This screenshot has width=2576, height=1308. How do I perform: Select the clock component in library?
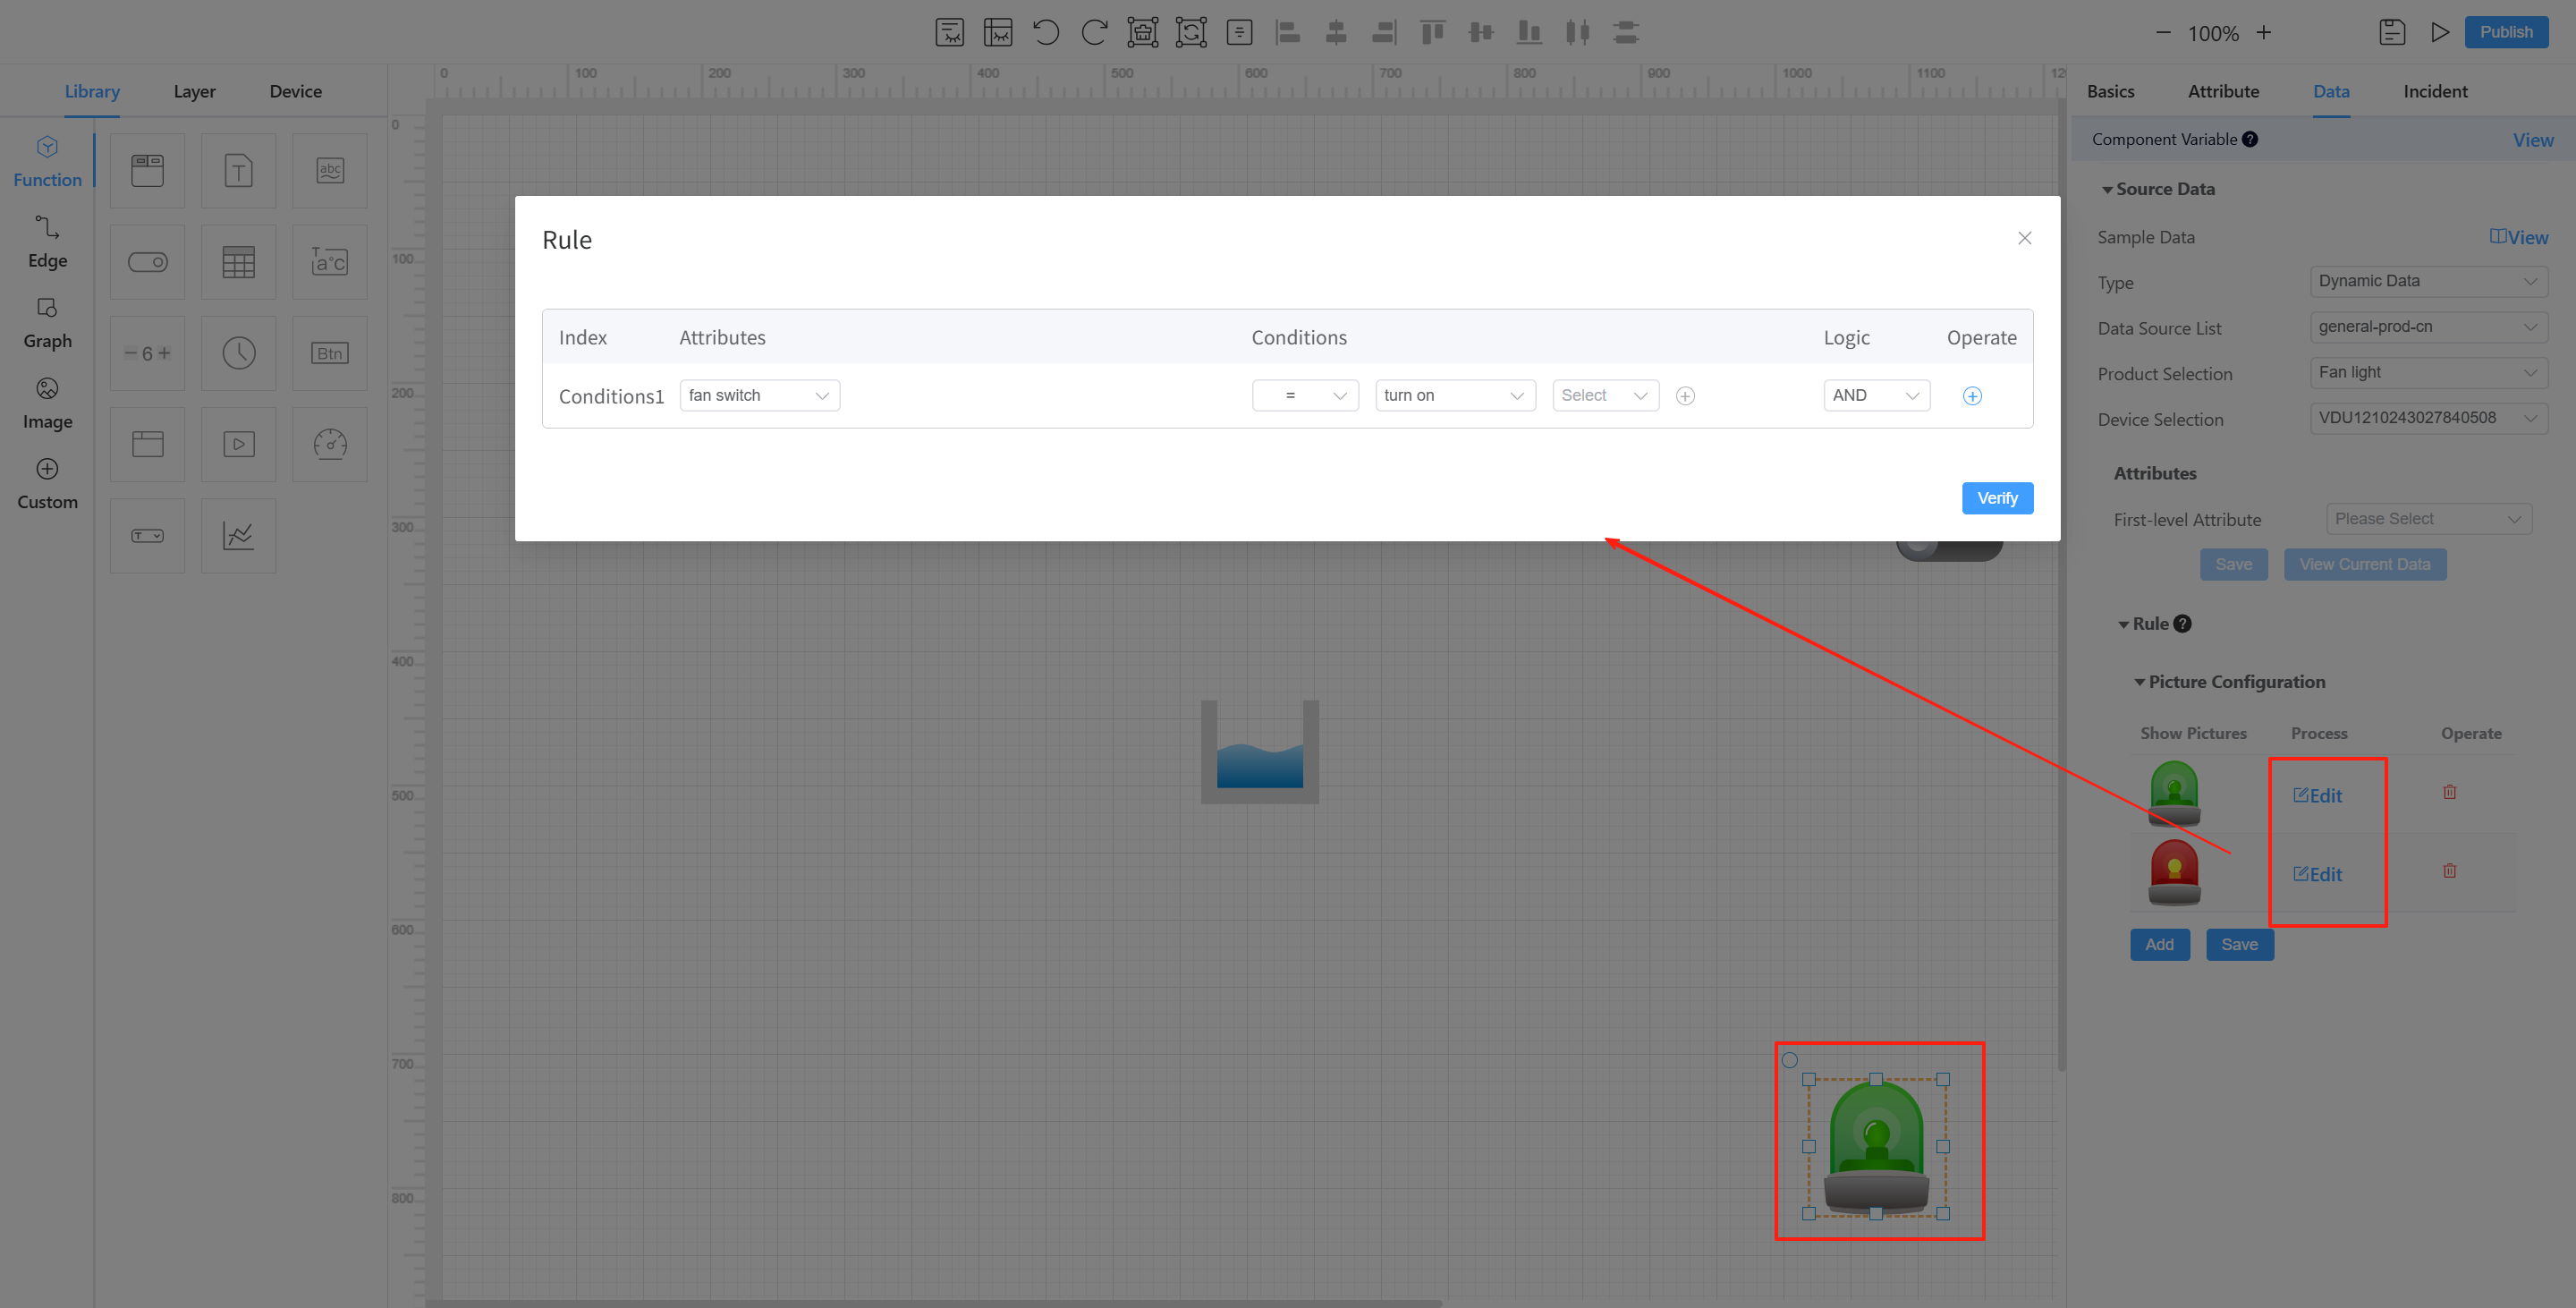pos(238,353)
